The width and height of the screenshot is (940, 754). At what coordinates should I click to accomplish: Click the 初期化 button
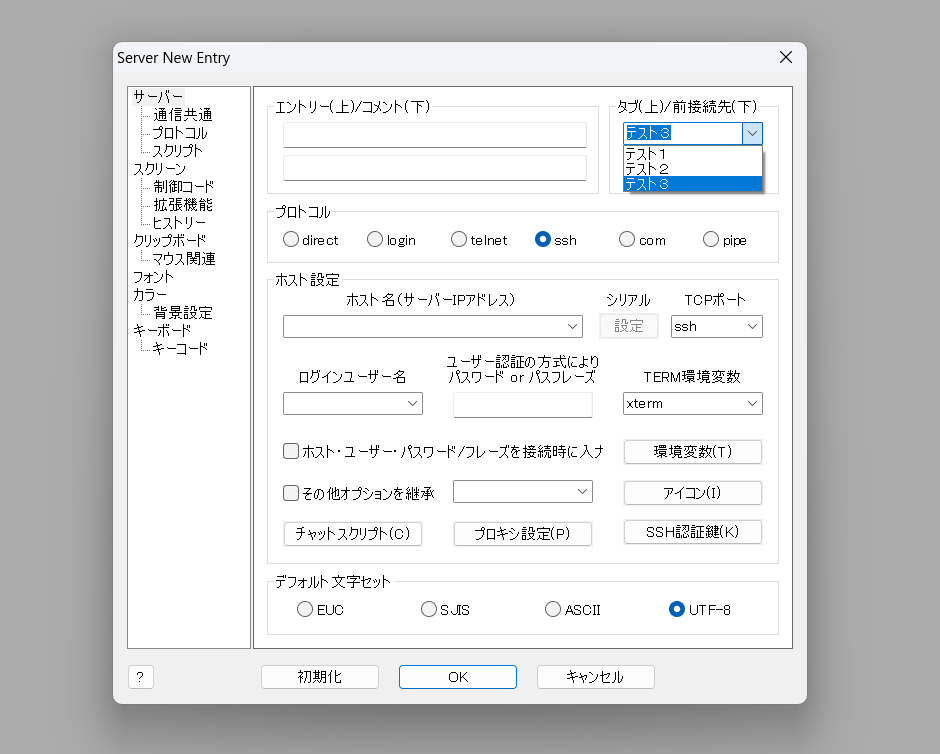[x=319, y=676]
